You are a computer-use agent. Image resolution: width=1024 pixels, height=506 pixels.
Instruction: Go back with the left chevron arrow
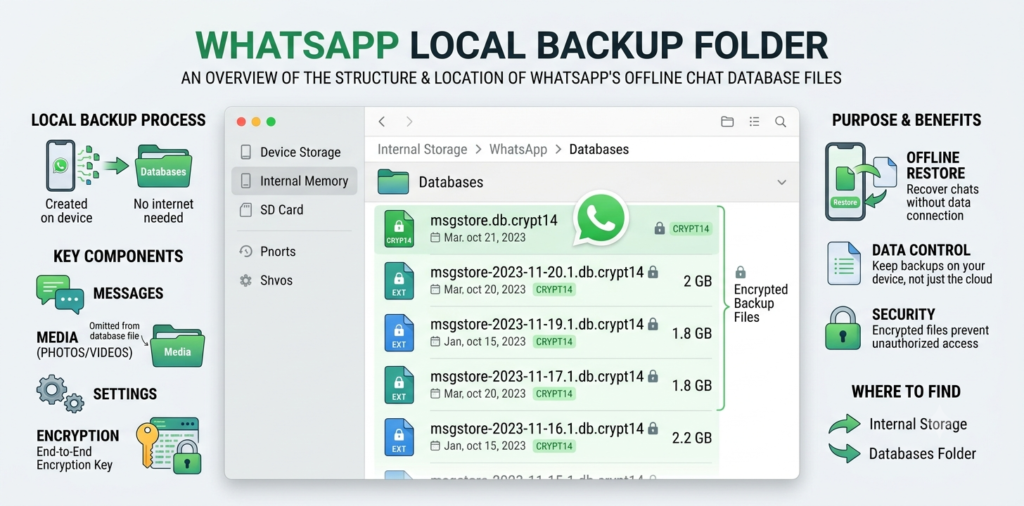tap(382, 121)
